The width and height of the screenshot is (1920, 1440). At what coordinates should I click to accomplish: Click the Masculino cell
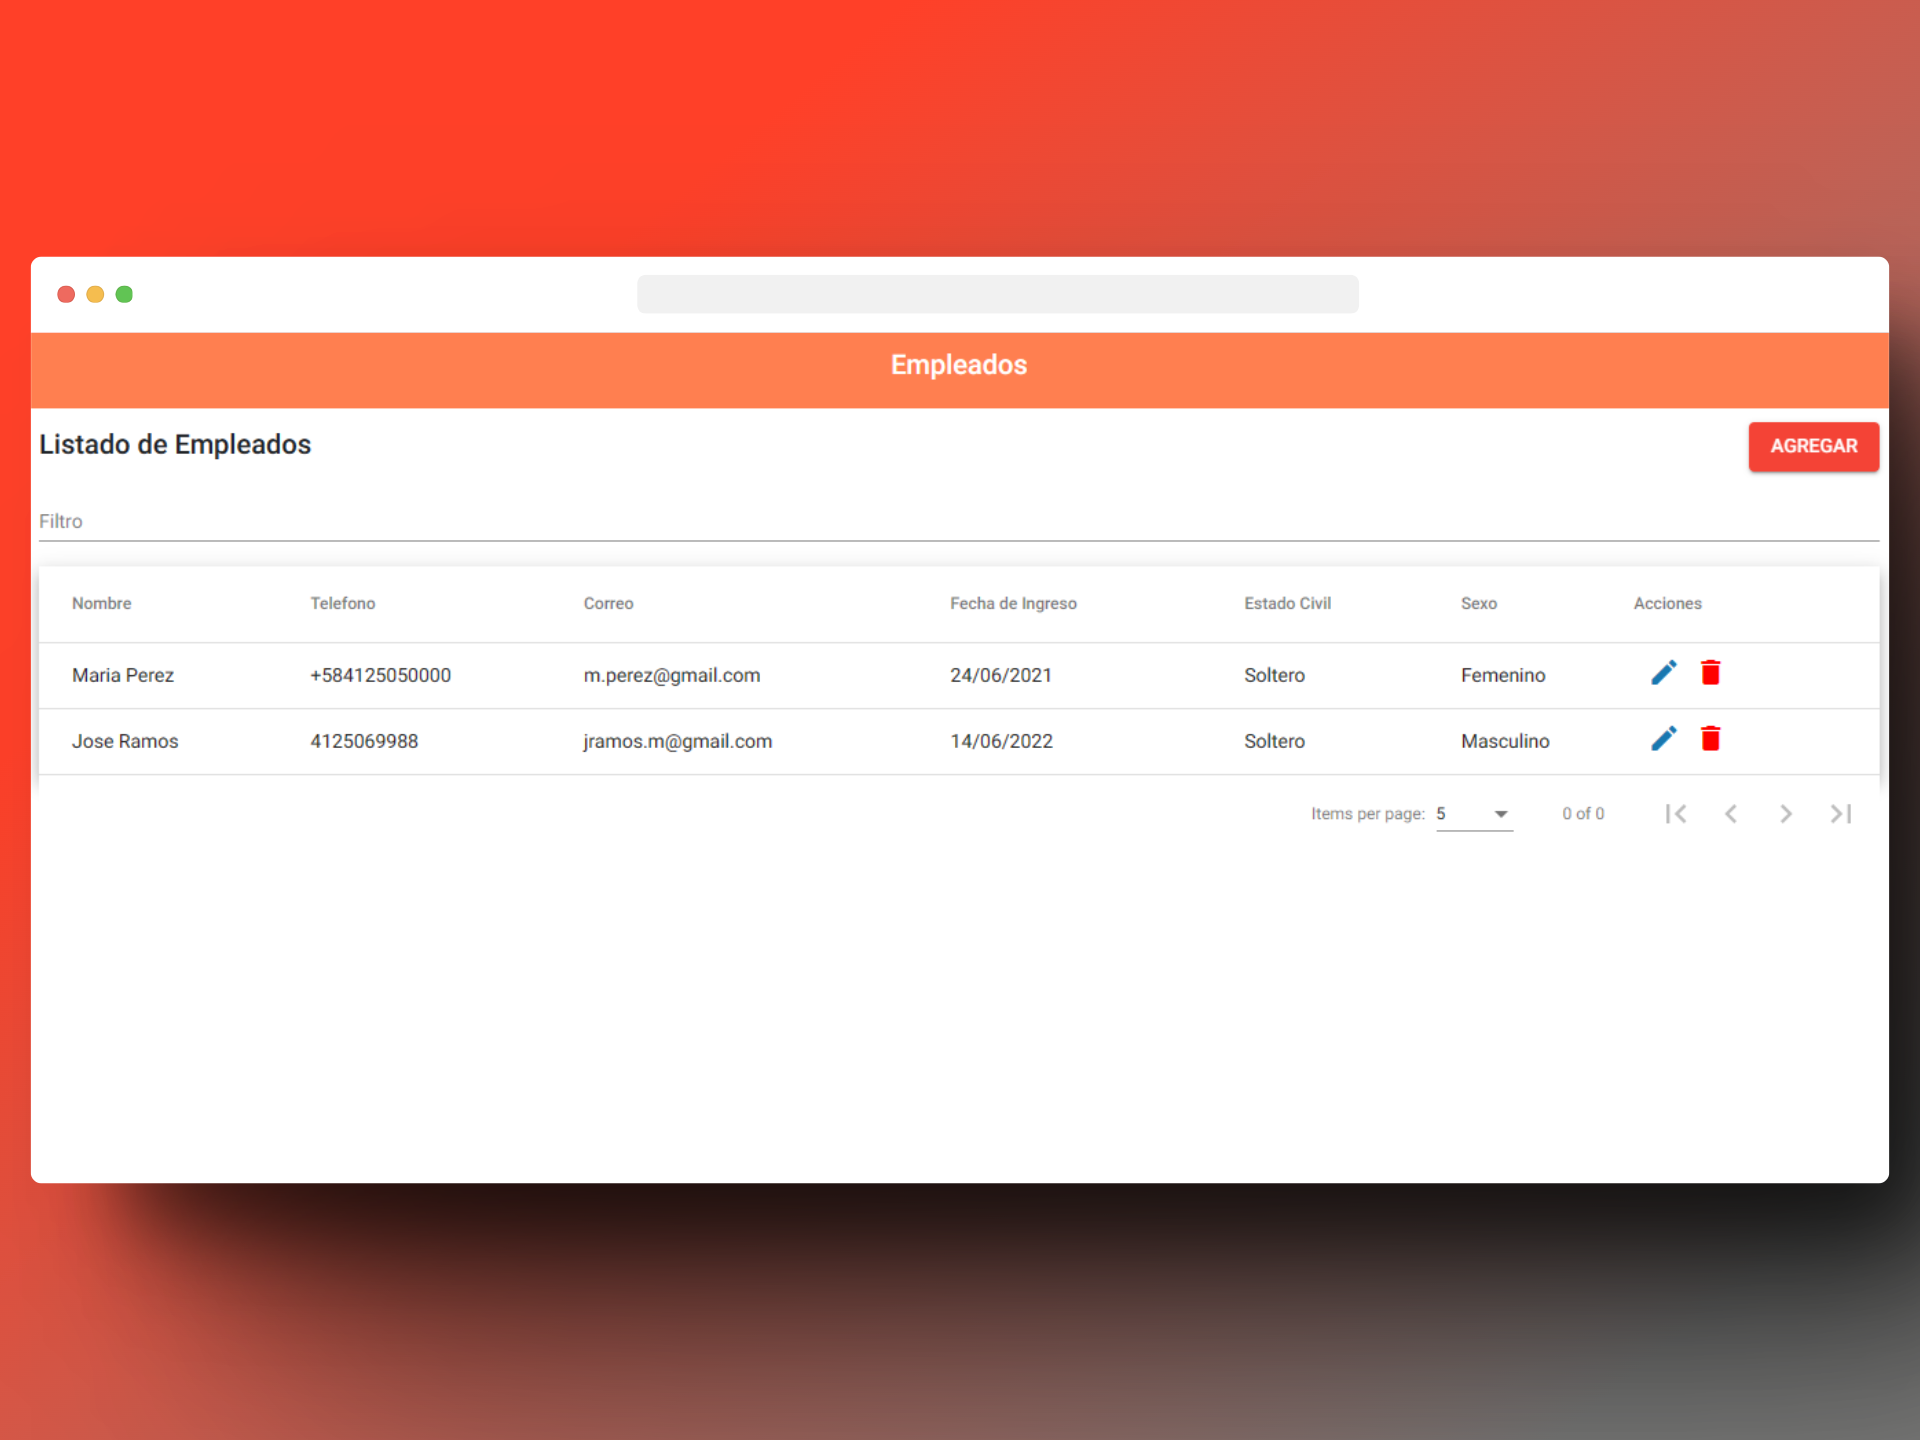tap(1505, 741)
